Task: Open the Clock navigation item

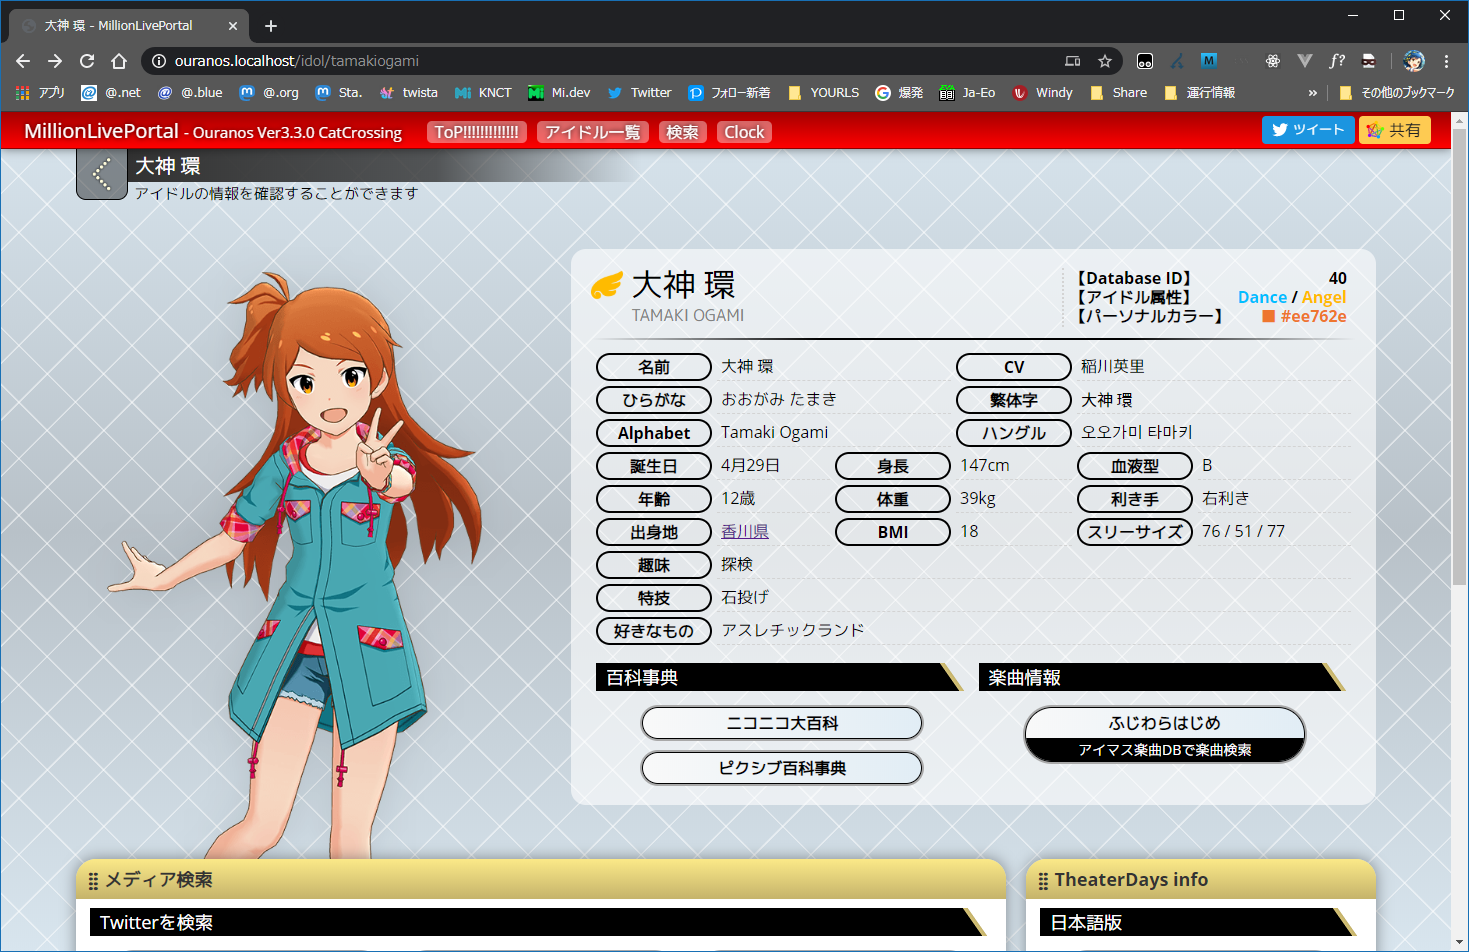Action: coord(744,132)
